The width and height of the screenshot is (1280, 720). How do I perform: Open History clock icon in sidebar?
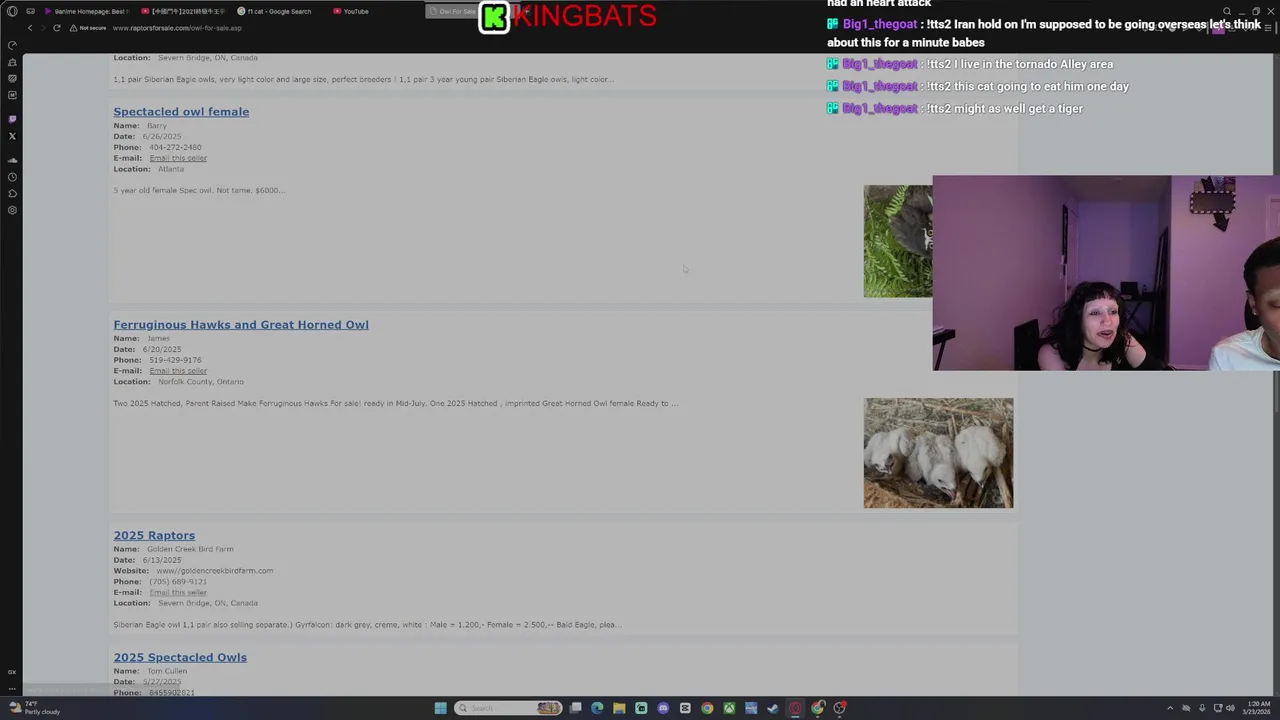coord(12,177)
